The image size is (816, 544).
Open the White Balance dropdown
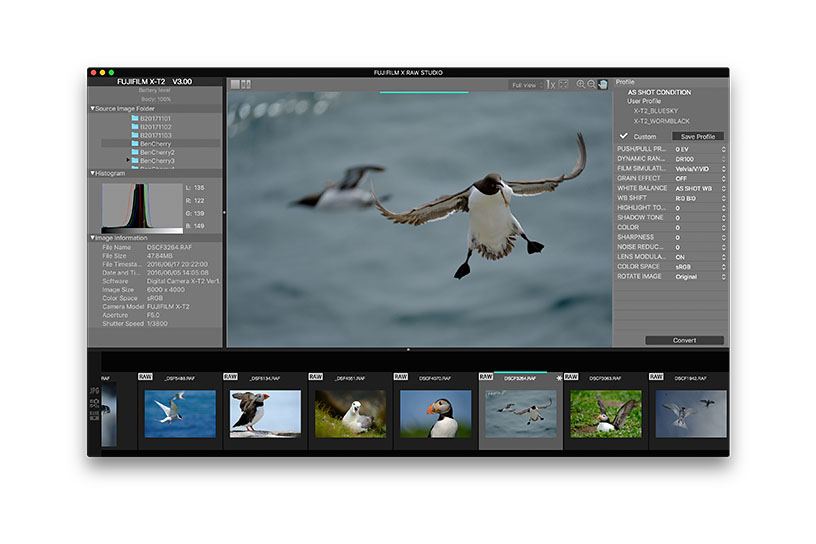click(x=698, y=188)
